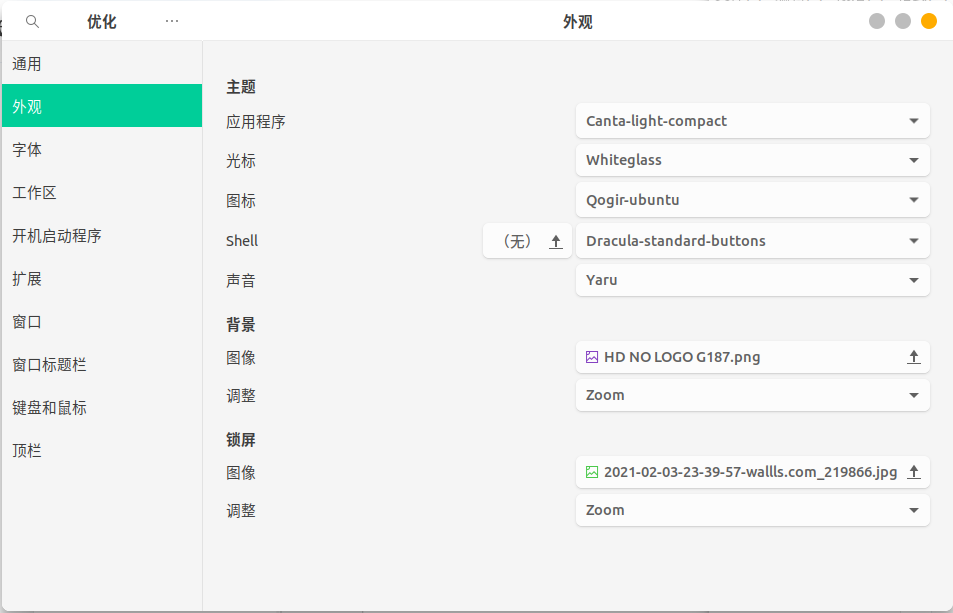This screenshot has height=613, width=953.
Task: Select the 顶栏 sidebar item
Action: coord(100,450)
